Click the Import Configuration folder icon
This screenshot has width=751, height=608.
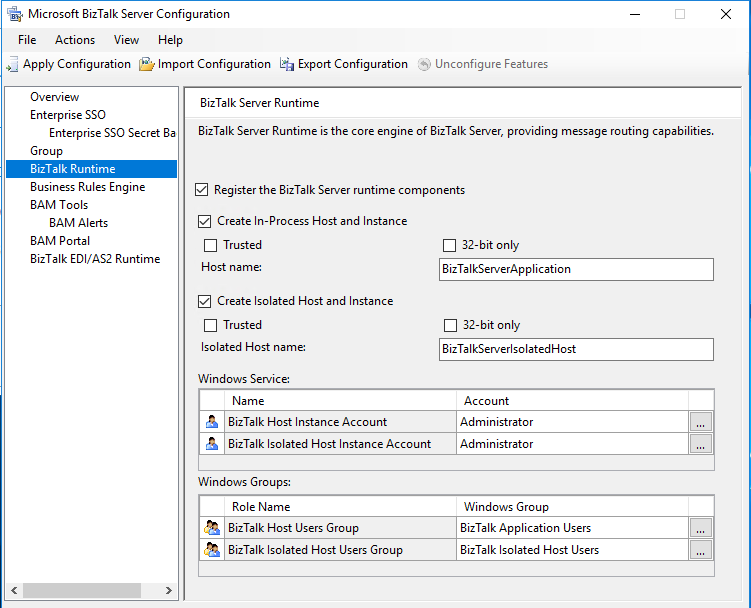(147, 64)
